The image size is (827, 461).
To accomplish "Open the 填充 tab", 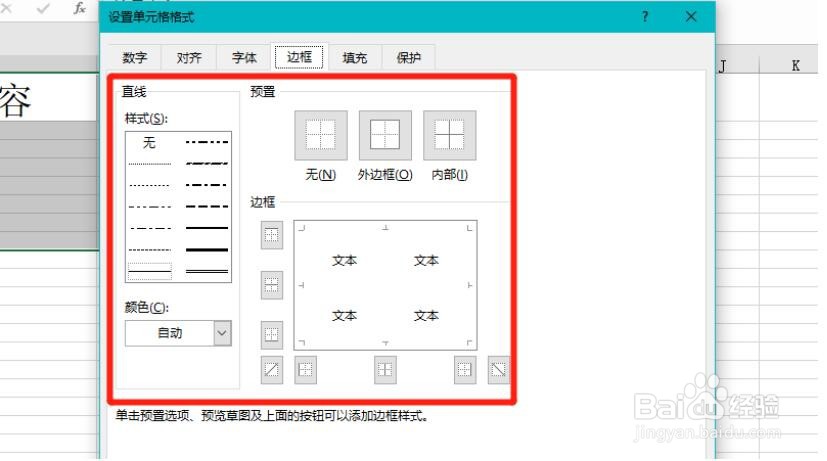I will click(354, 57).
